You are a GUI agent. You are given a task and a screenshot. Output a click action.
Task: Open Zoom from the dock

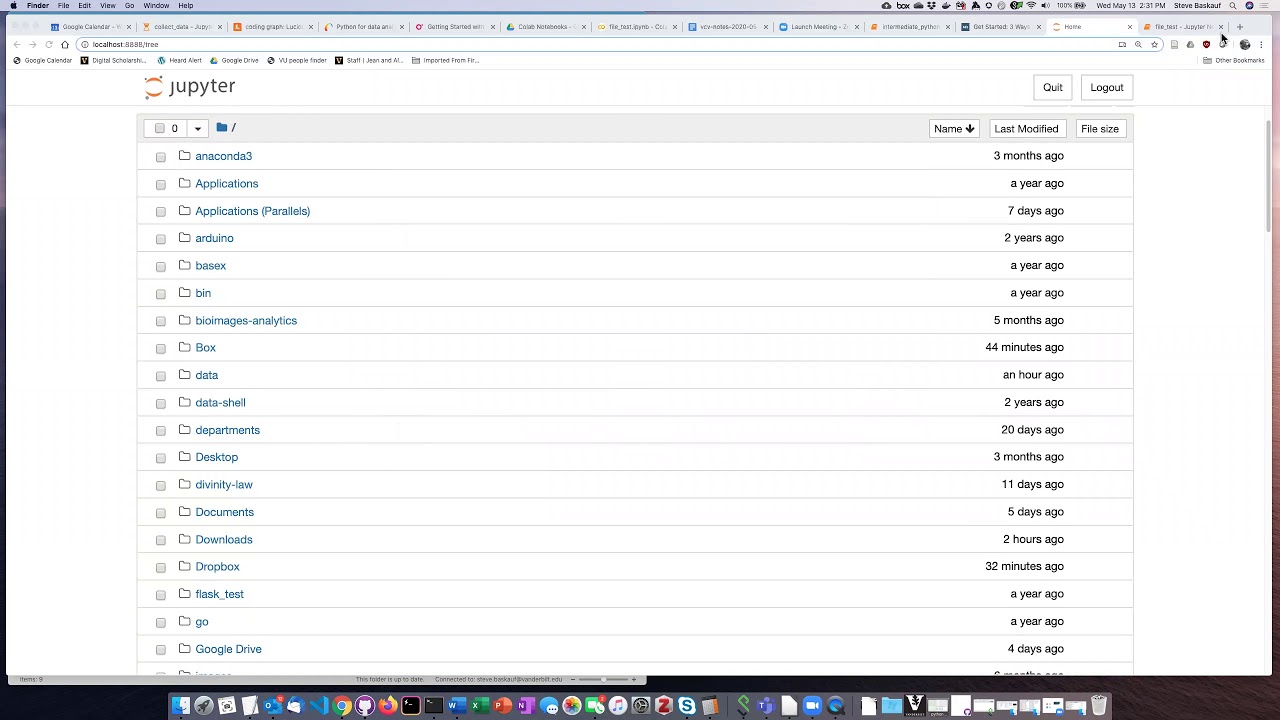pyautogui.click(x=811, y=706)
